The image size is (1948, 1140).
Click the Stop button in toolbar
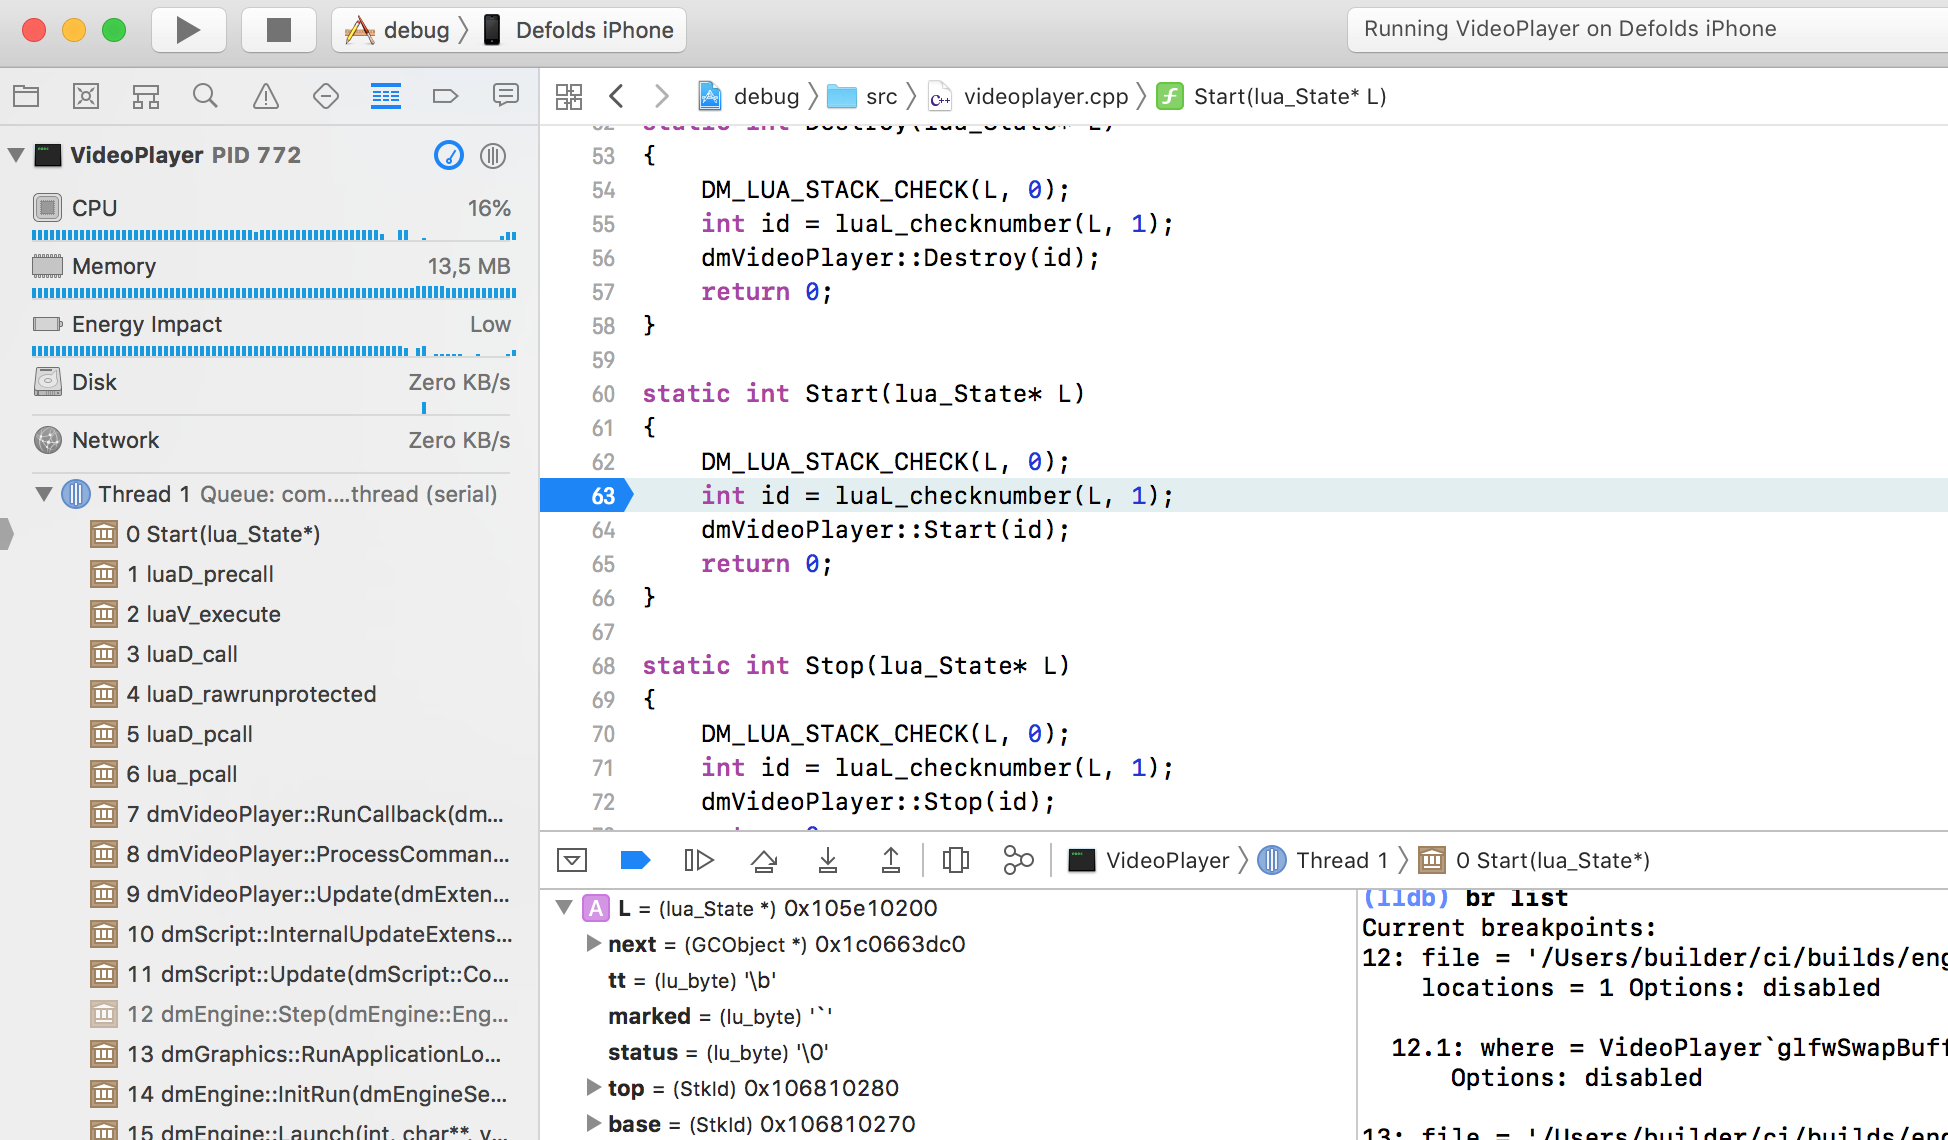pos(278,30)
